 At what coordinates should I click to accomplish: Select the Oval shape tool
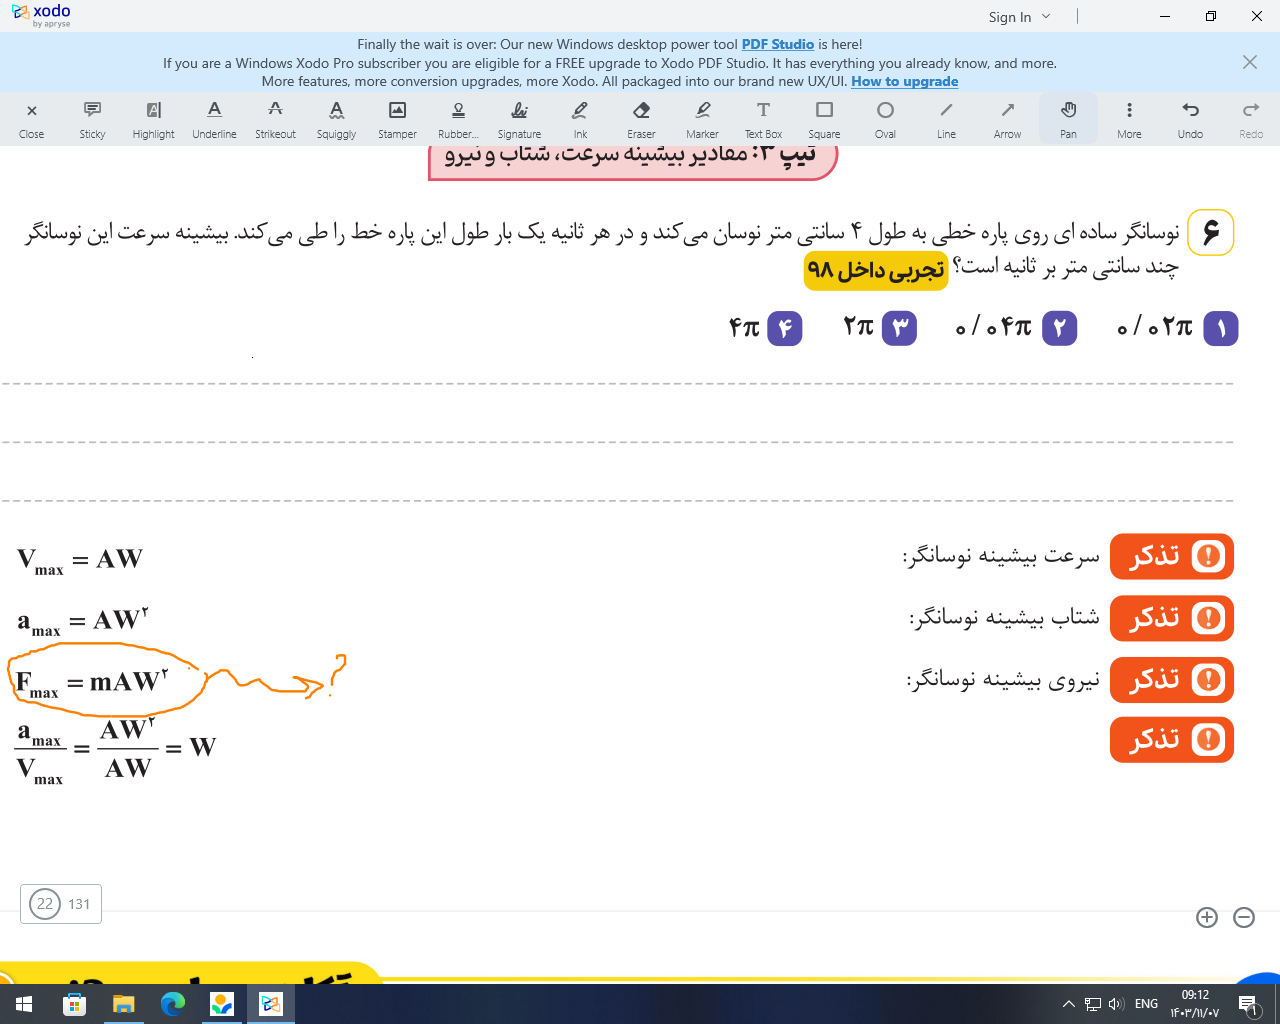[x=885, y=118]
